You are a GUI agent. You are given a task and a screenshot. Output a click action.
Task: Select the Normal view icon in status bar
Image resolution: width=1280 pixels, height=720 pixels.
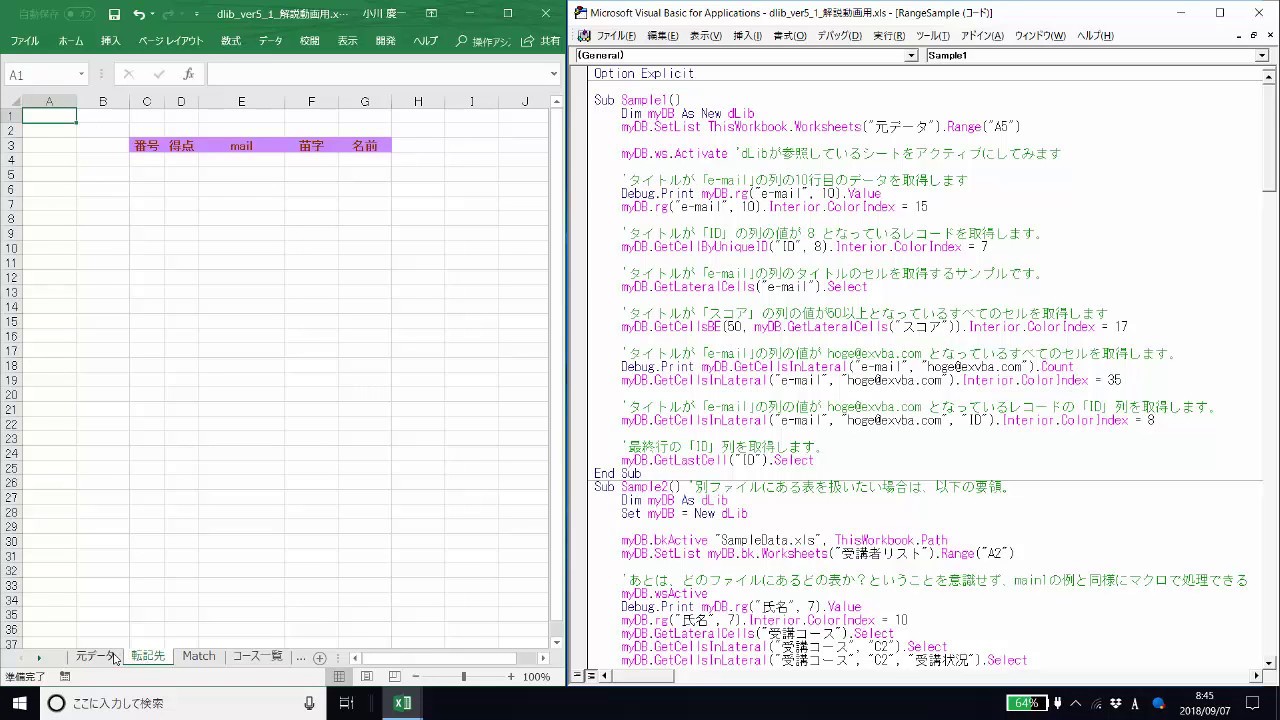tap(340, 676)
